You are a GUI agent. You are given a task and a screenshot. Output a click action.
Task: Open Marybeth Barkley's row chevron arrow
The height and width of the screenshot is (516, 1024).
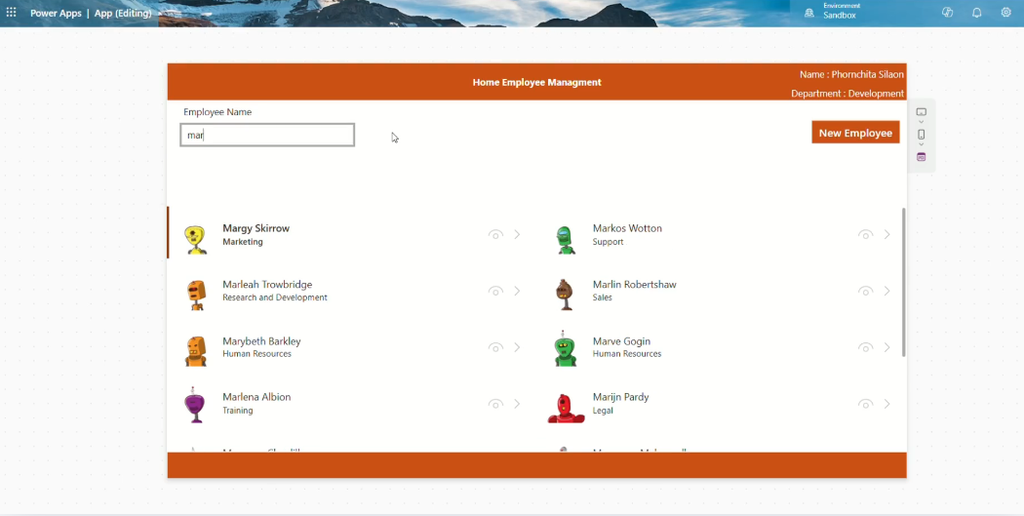tap(517, 347)
